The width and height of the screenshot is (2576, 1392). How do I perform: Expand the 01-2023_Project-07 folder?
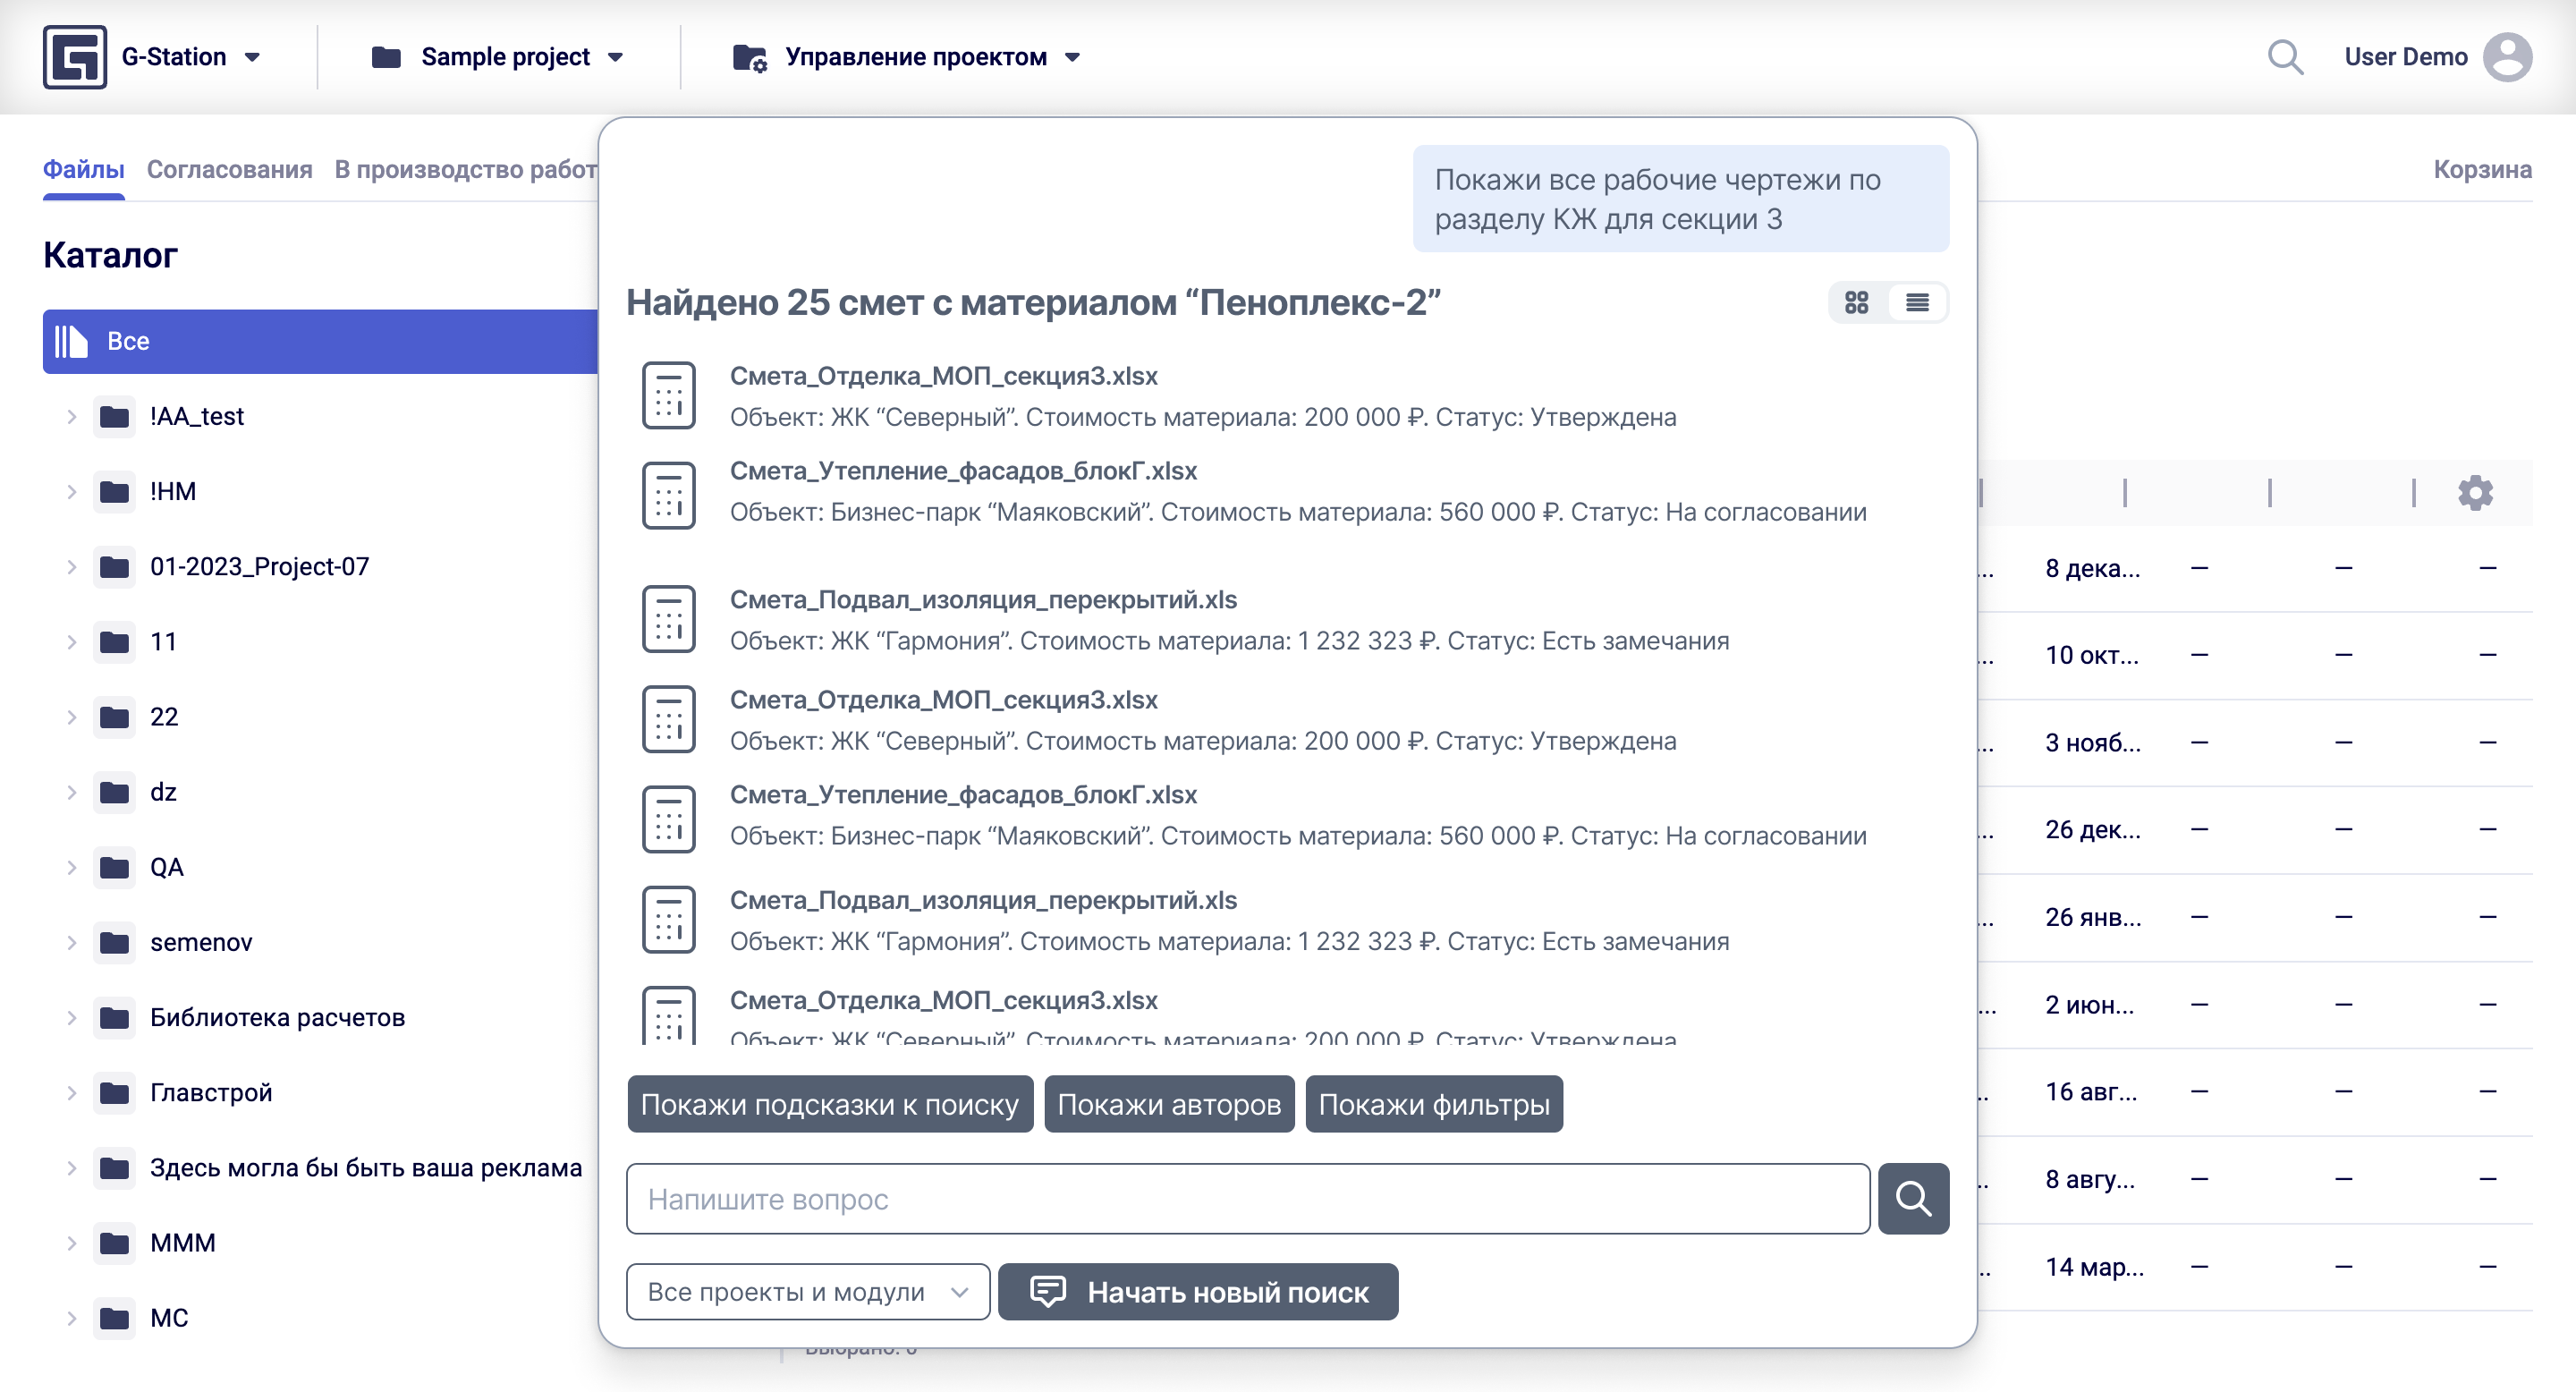coord(72,567)
